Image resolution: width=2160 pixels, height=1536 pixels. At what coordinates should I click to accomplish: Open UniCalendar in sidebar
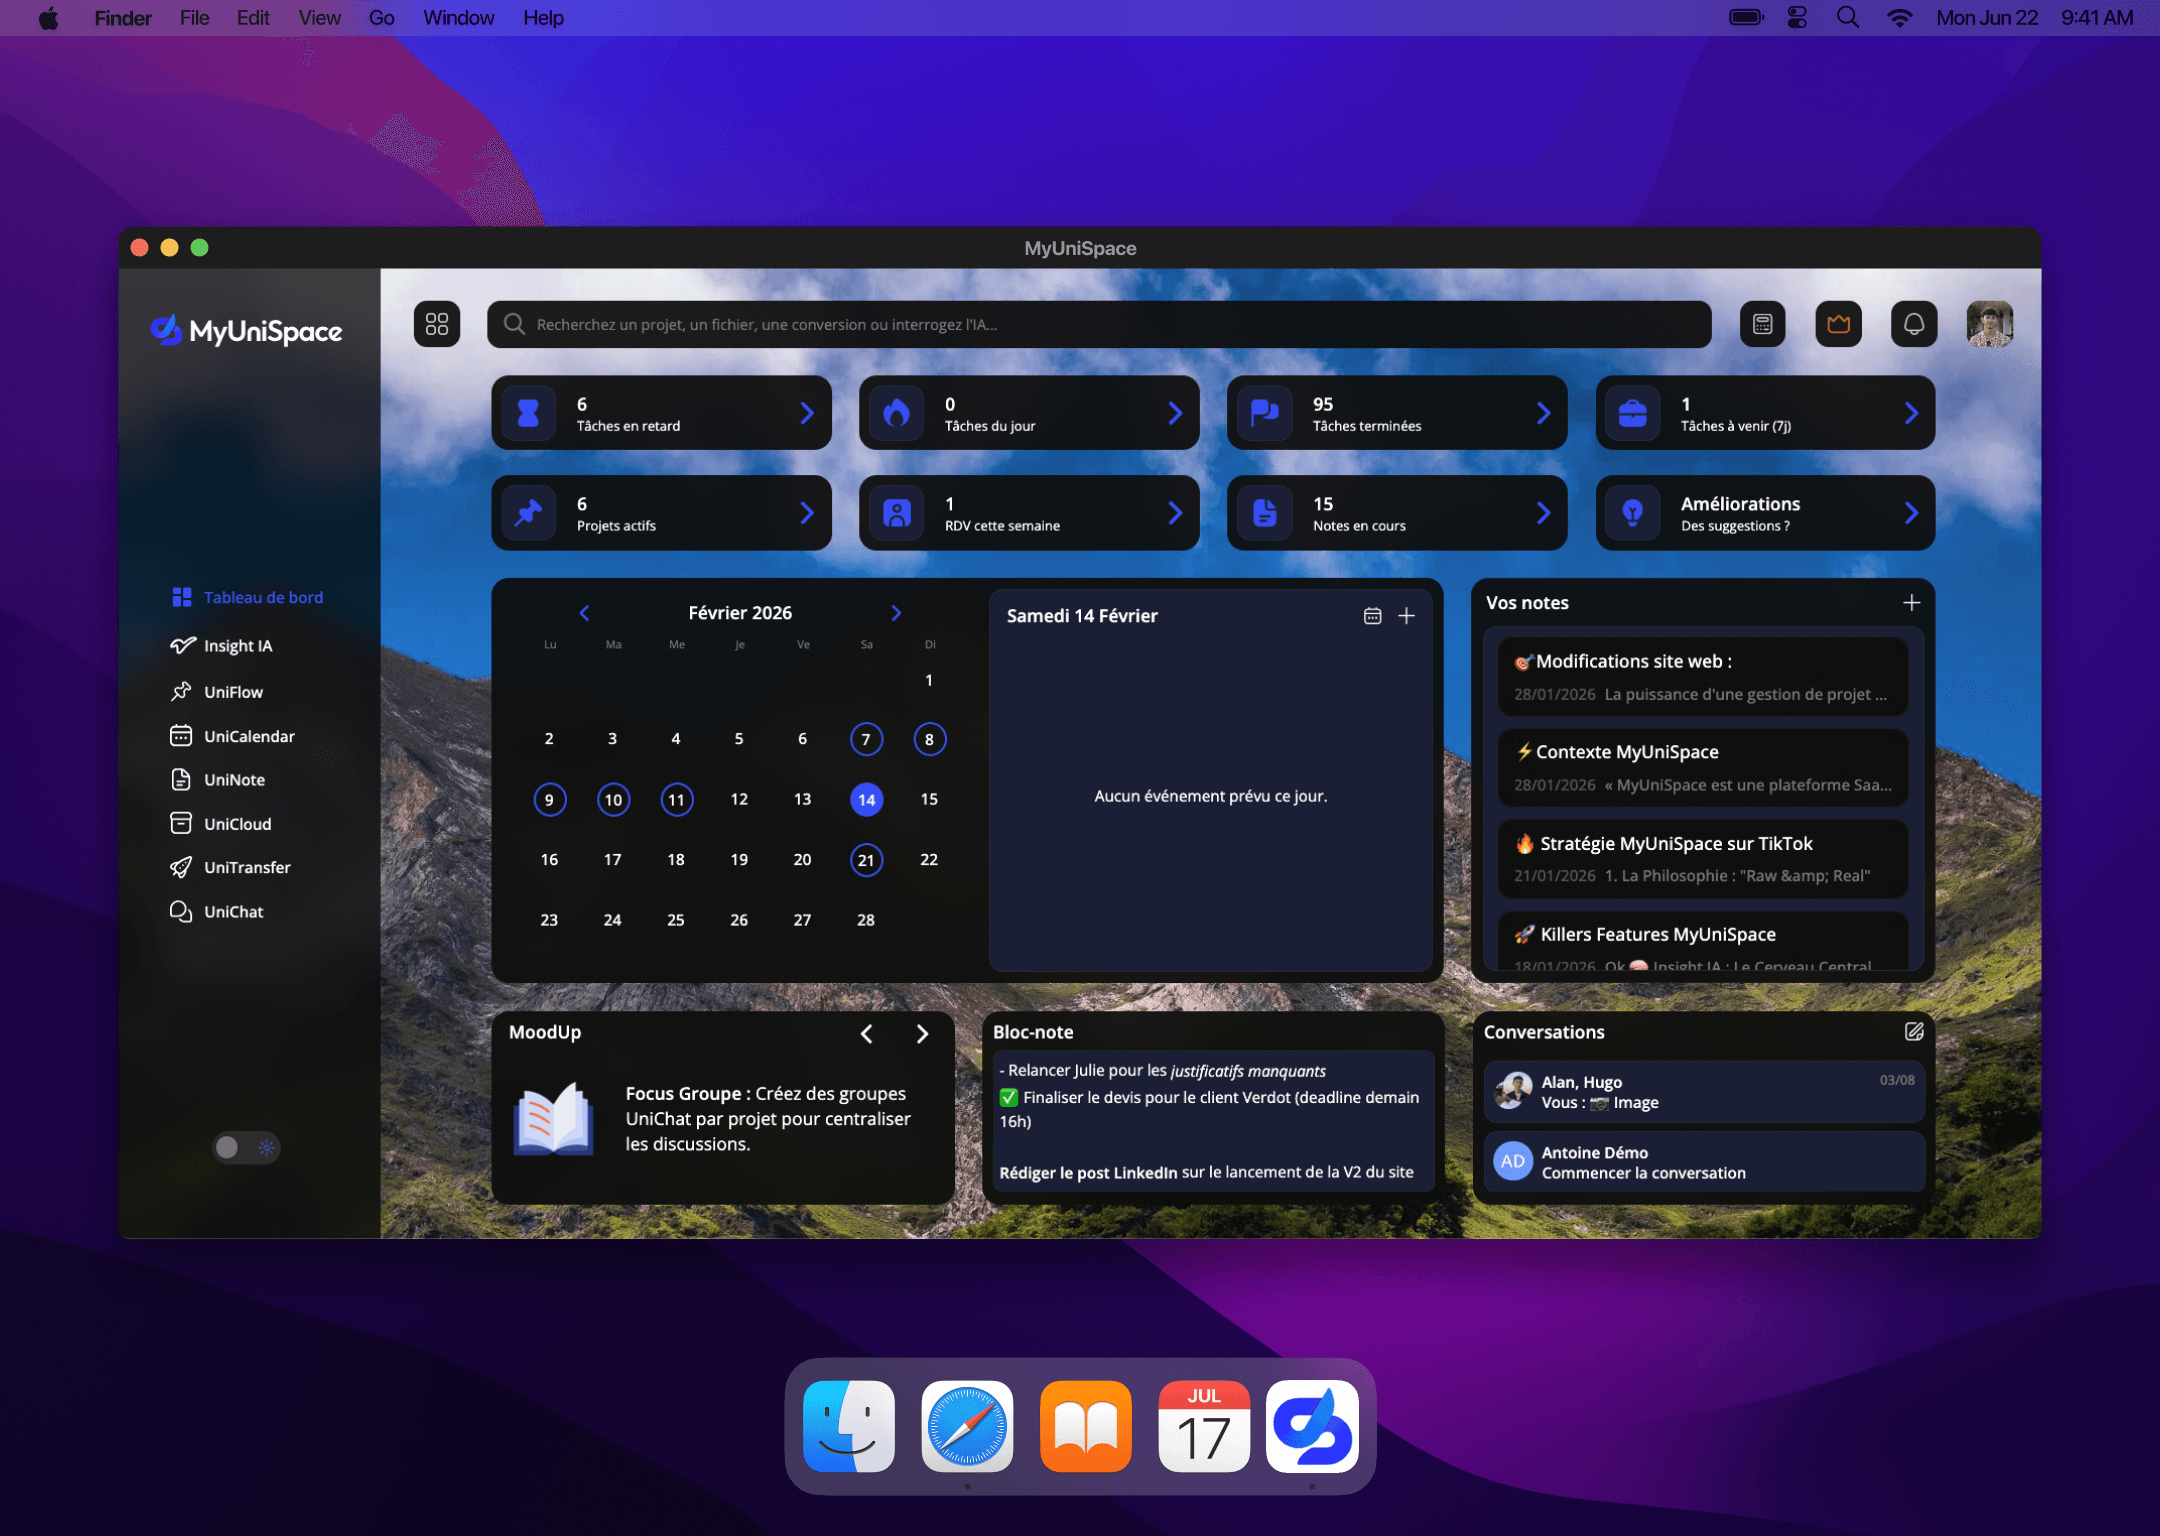click(x=249, y=736)
